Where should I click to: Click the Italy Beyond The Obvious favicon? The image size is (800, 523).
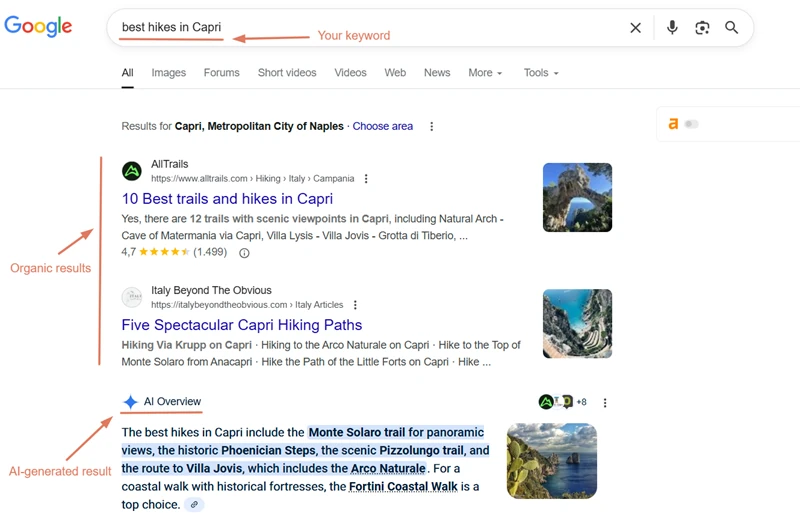132,297
